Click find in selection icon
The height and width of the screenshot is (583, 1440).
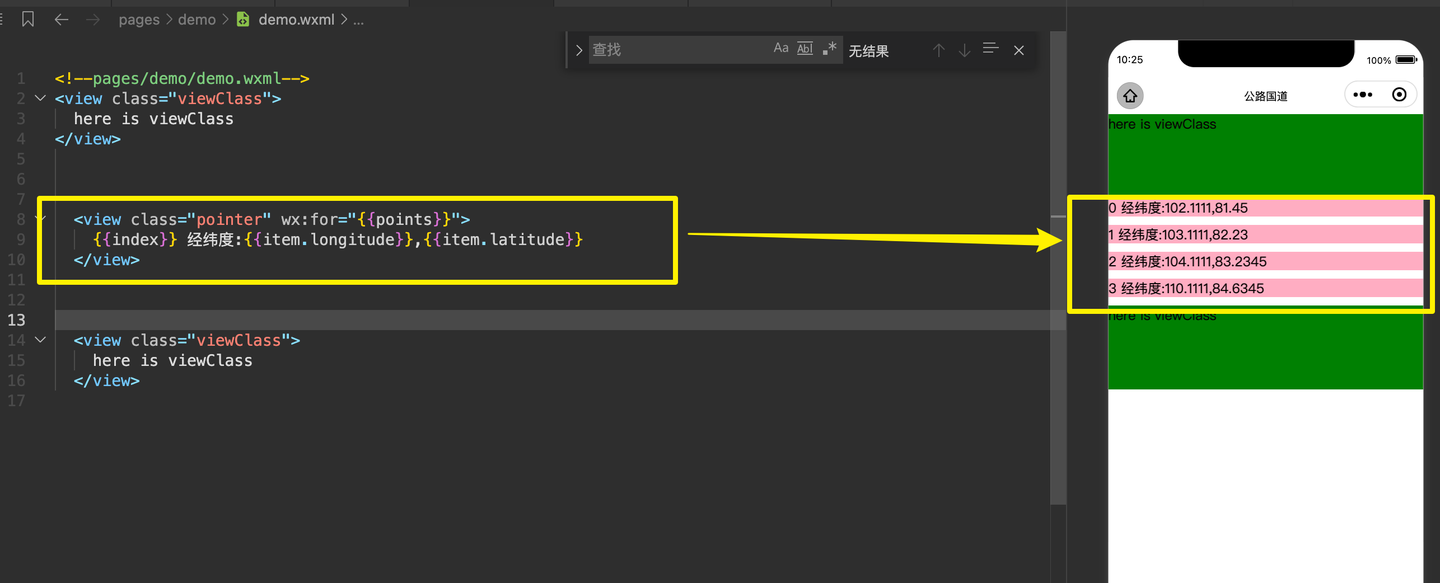pyautogui.click(x=990, y=49)
